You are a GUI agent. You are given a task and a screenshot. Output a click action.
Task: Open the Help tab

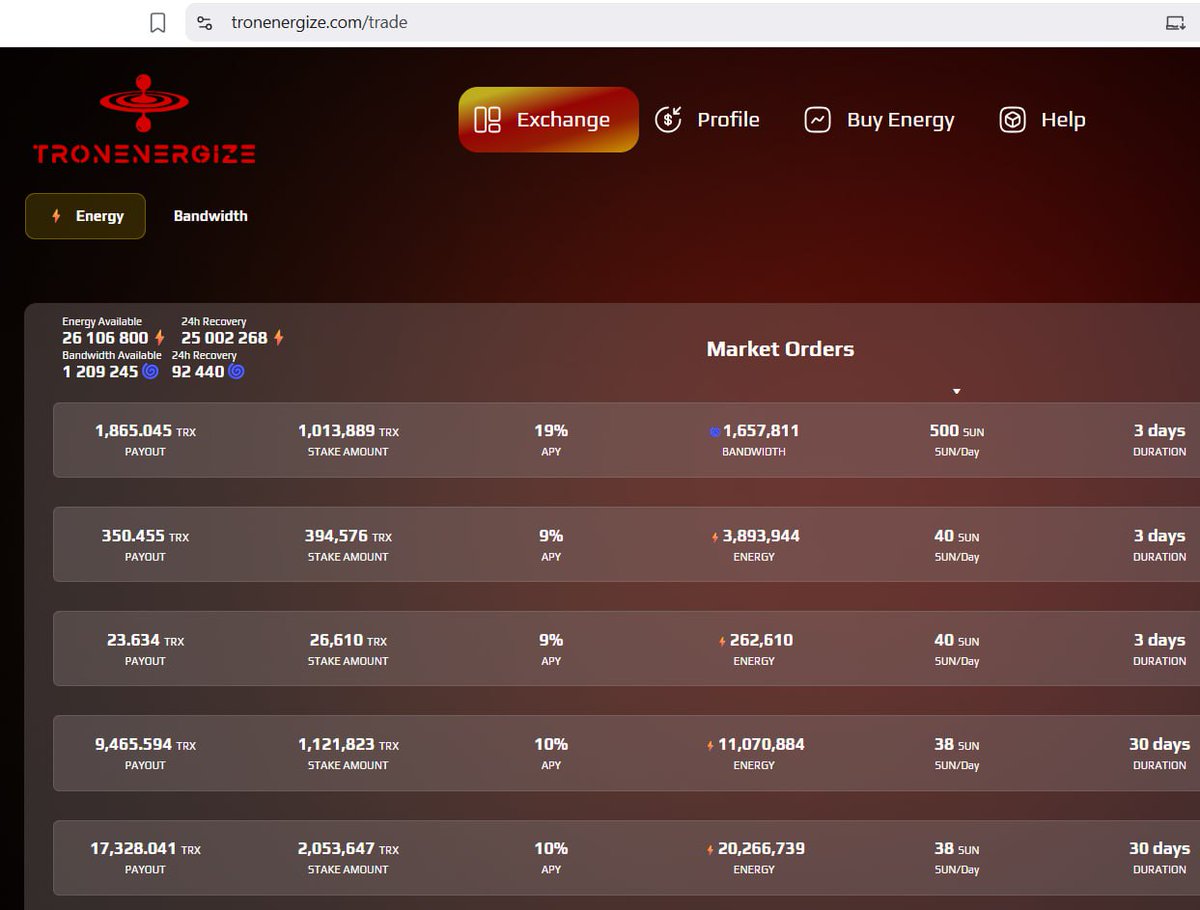point(1042,120)
